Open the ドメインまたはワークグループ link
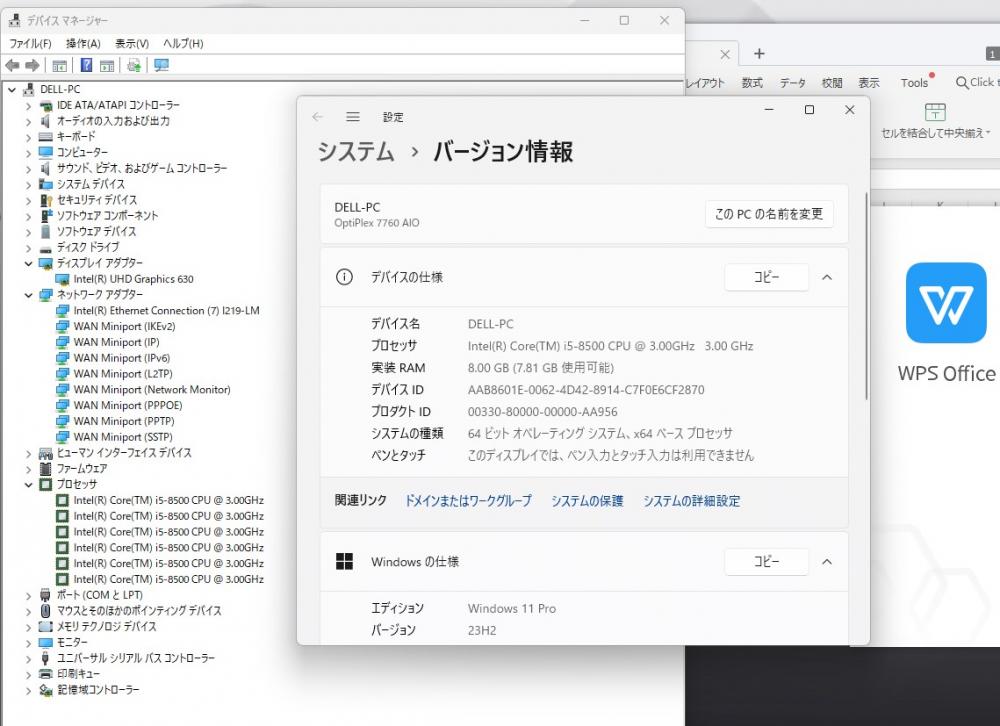 point(468,501)
